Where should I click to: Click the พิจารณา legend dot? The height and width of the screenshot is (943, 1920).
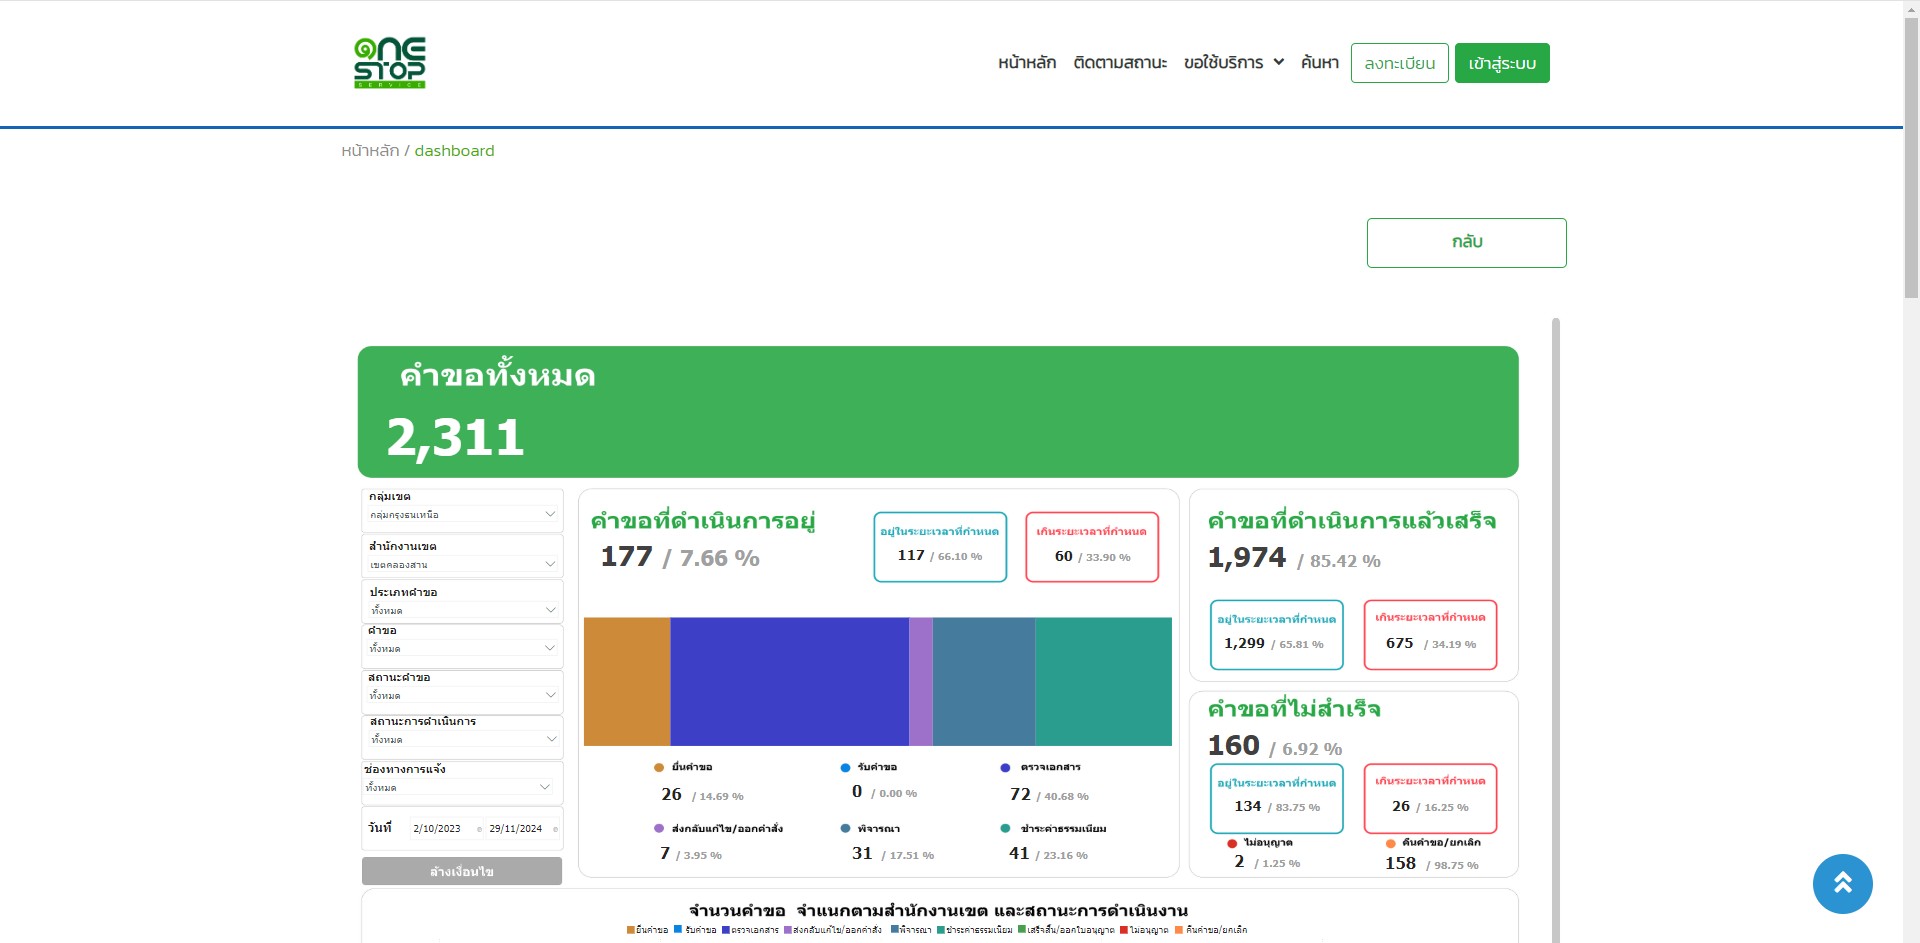pyautogui.click(x=845, y=829)
